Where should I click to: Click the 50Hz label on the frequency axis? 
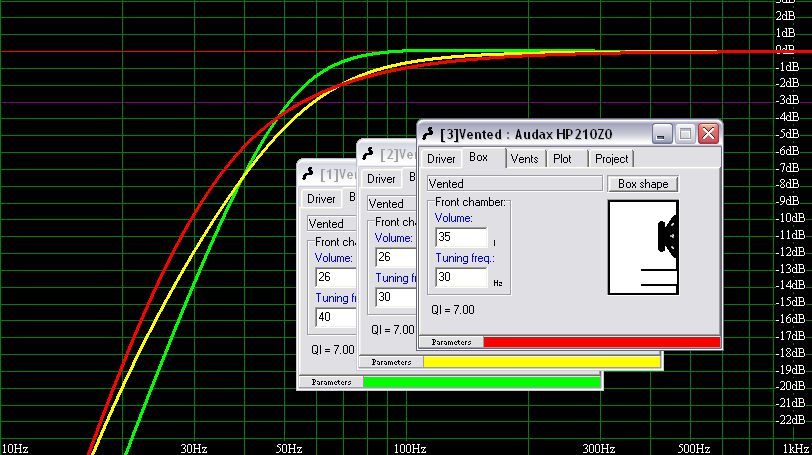point(289,448)
